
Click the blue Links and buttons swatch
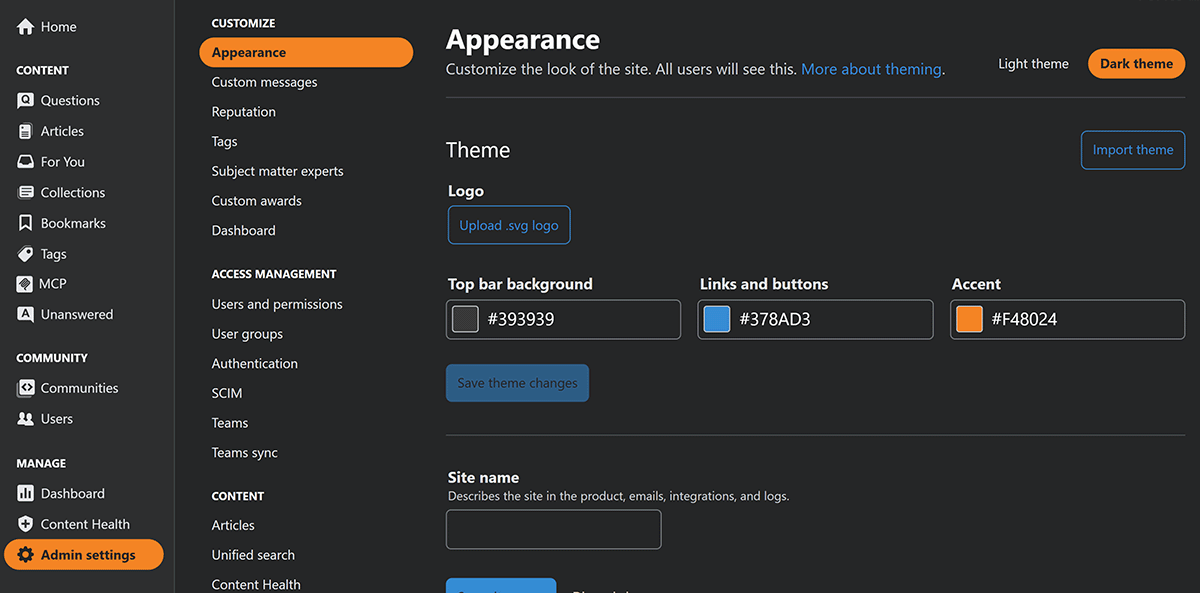point(717,319)
